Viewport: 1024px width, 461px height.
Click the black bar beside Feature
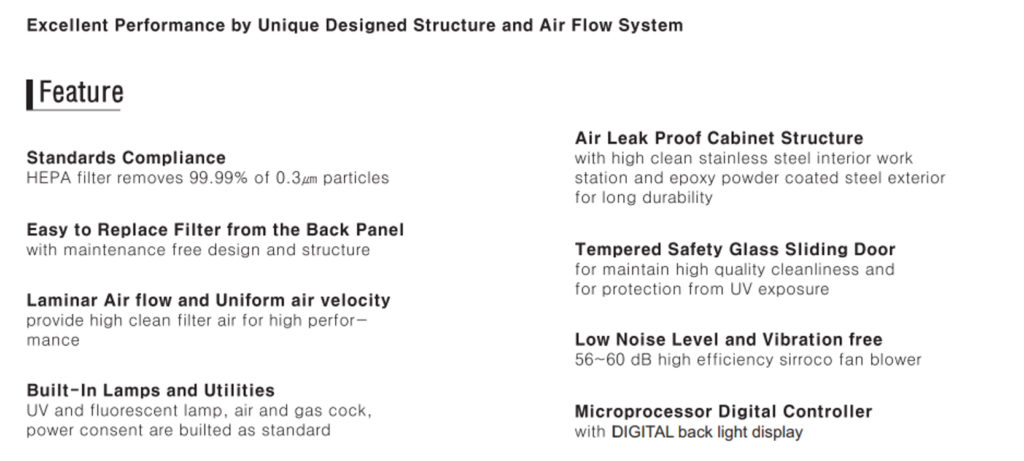pos(30,93)
